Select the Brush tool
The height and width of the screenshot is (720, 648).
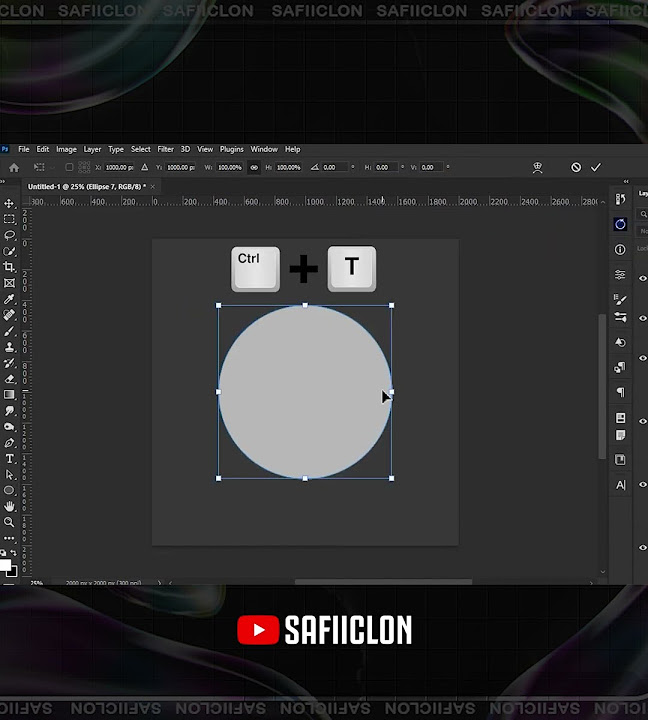[x=9, y=331]
